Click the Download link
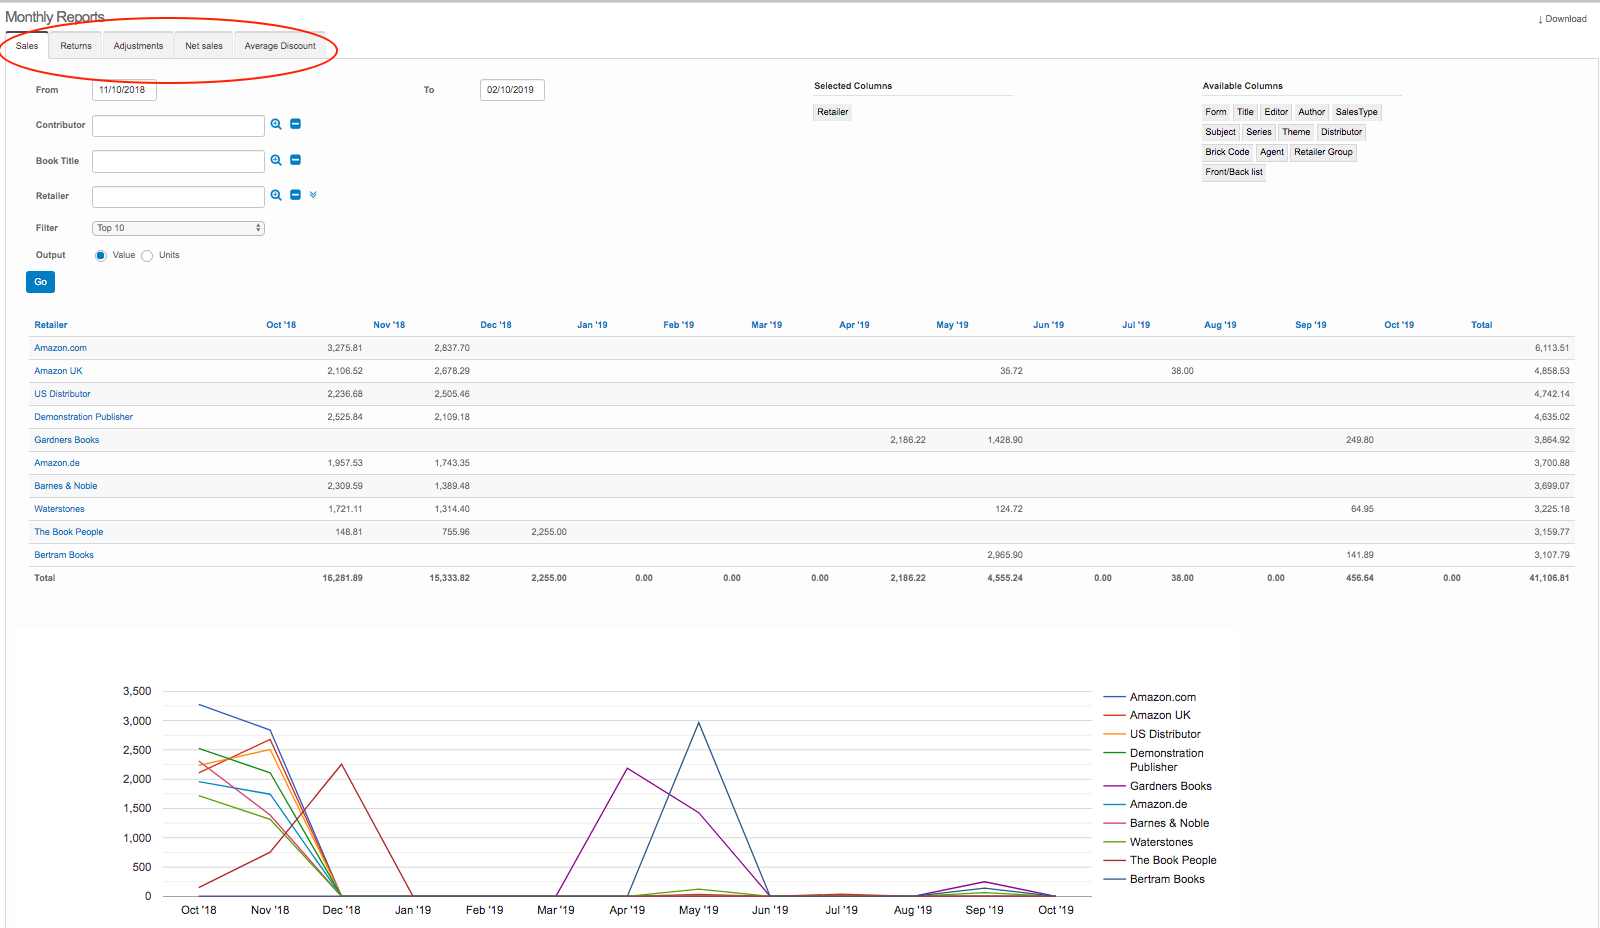The width and height of the screenshot is (1600, 928). click(x=1562, y=19)
